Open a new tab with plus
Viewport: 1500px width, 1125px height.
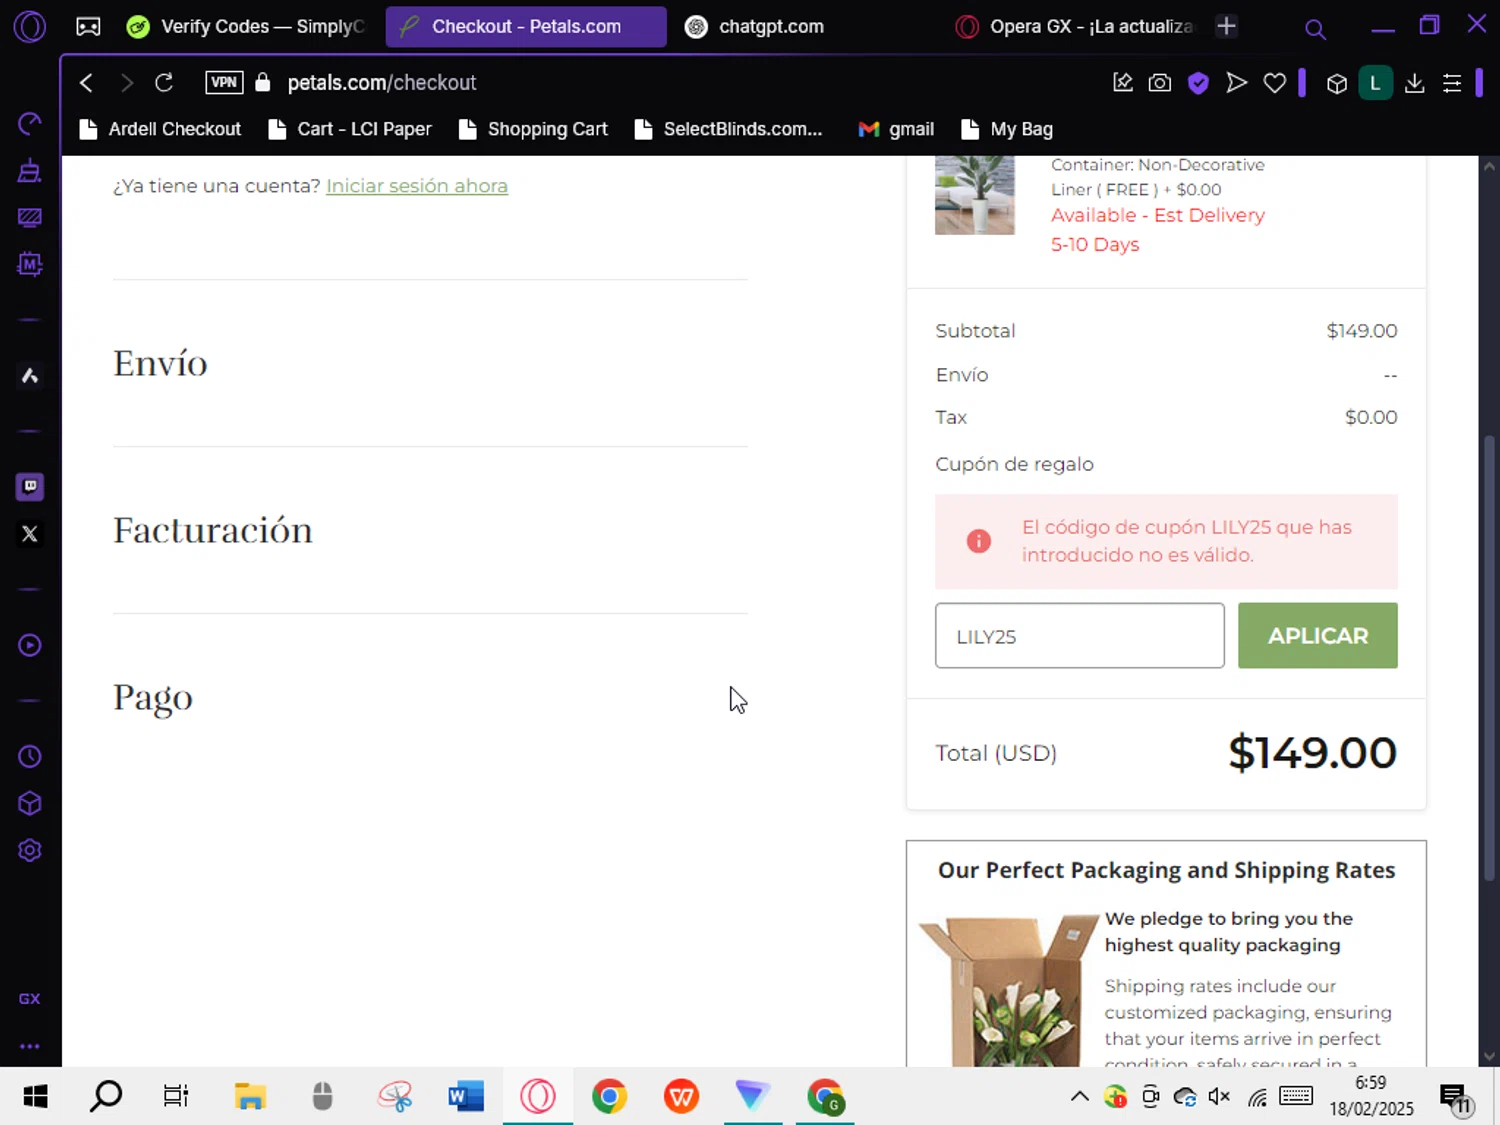[x=1227, y=27]
